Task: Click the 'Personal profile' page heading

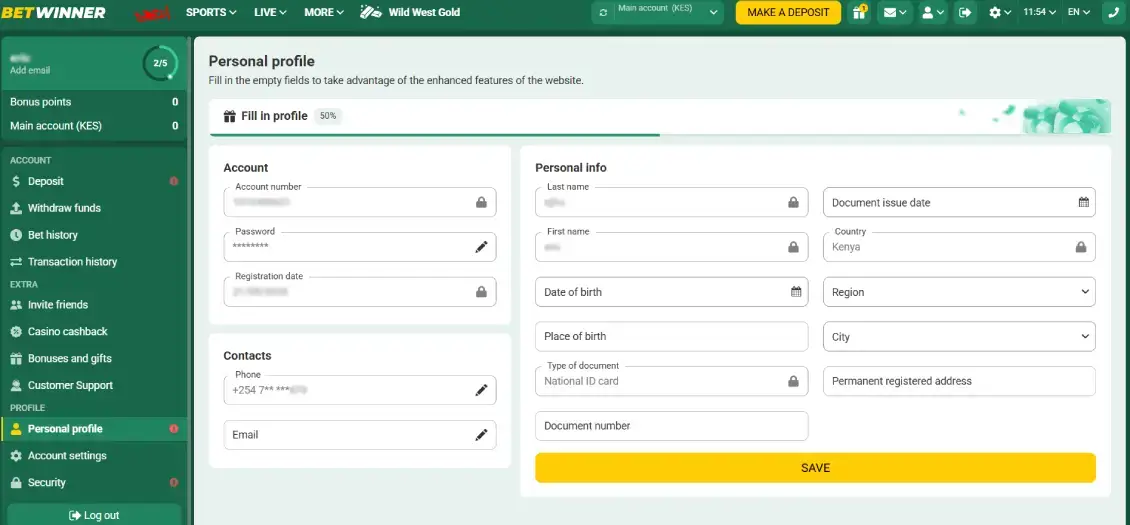Action: point(262,62)
